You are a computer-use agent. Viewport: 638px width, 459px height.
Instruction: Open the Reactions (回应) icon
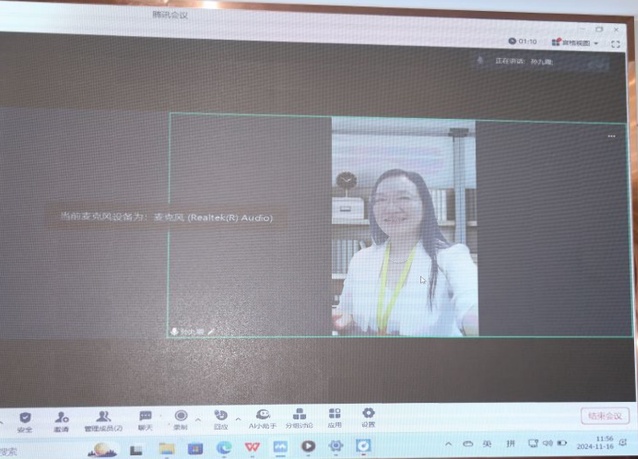(221, 418)
